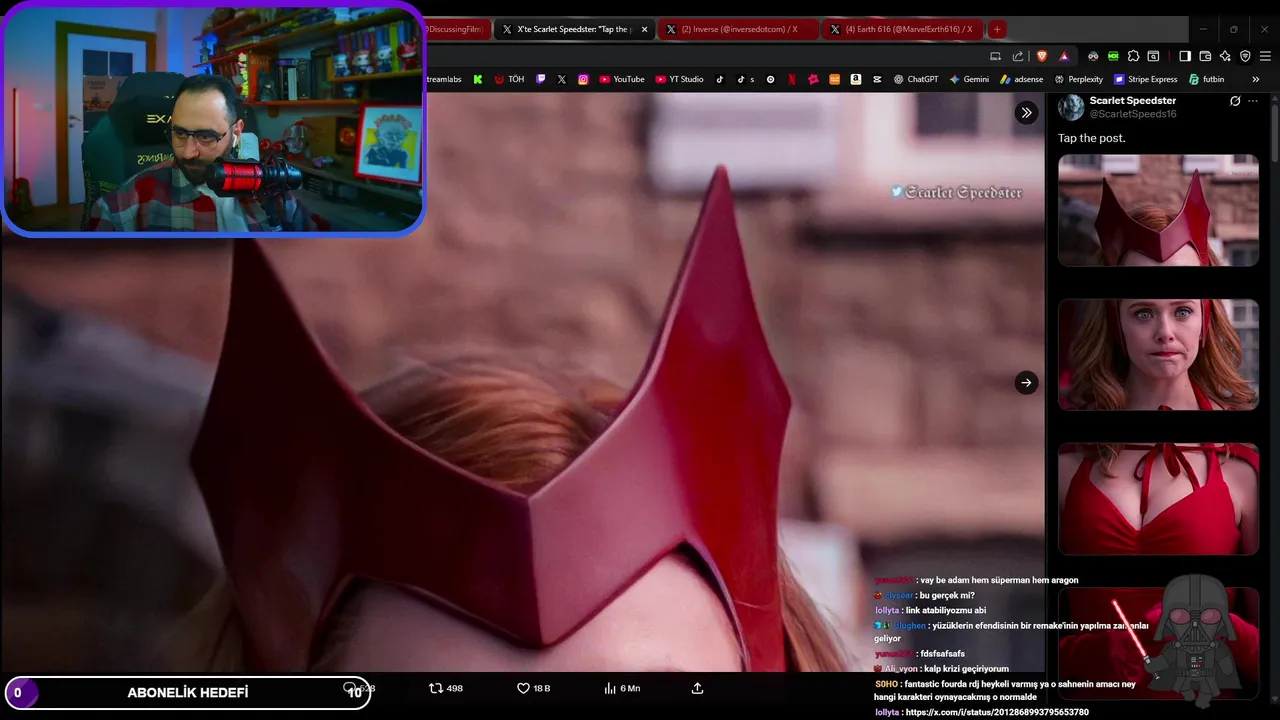Open the browser hamburger main menu
This screenshot has width=1280, height=720.
pos(1265,56)
